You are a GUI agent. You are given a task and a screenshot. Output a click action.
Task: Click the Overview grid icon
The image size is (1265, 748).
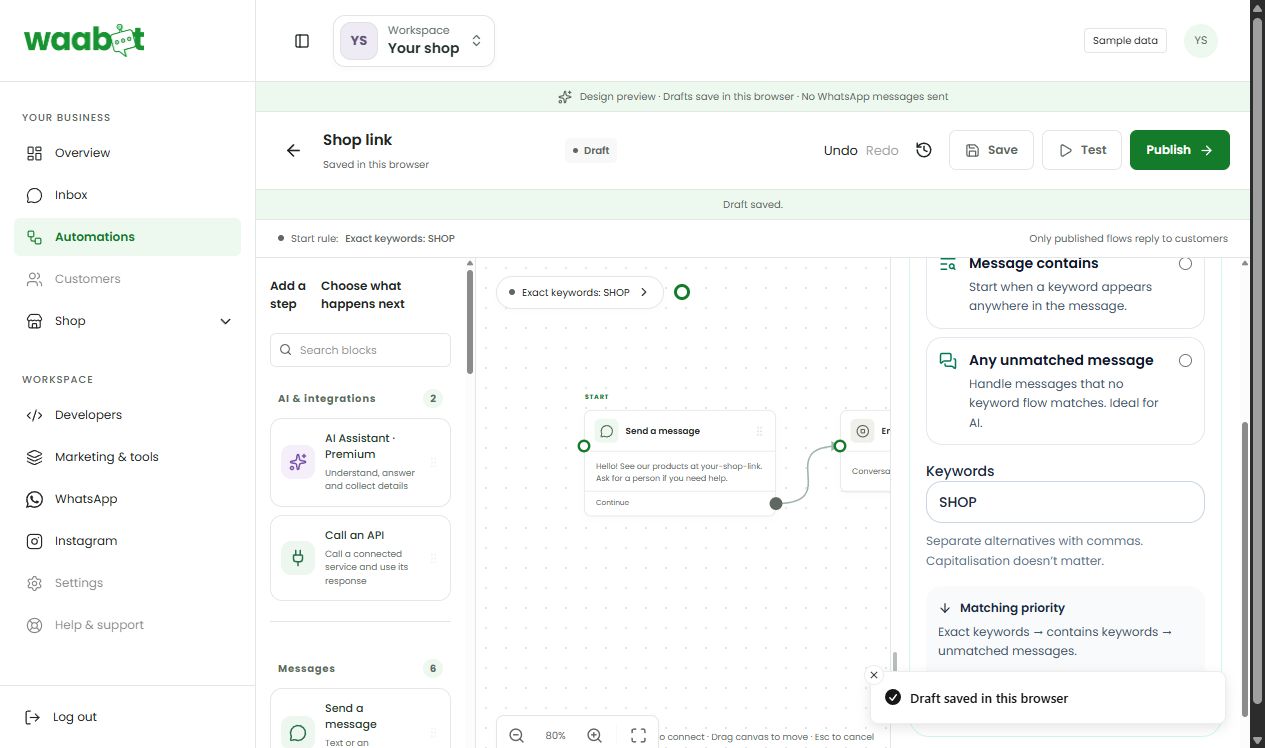(x=34, y=153)
